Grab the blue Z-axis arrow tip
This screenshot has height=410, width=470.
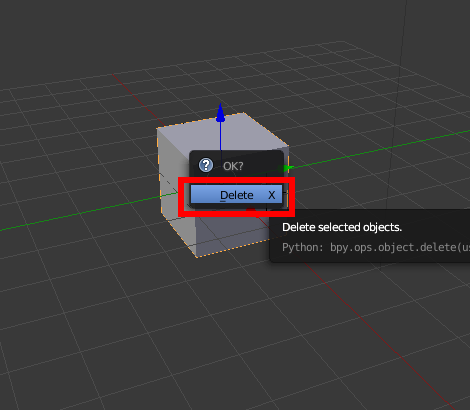click(220, 112)
